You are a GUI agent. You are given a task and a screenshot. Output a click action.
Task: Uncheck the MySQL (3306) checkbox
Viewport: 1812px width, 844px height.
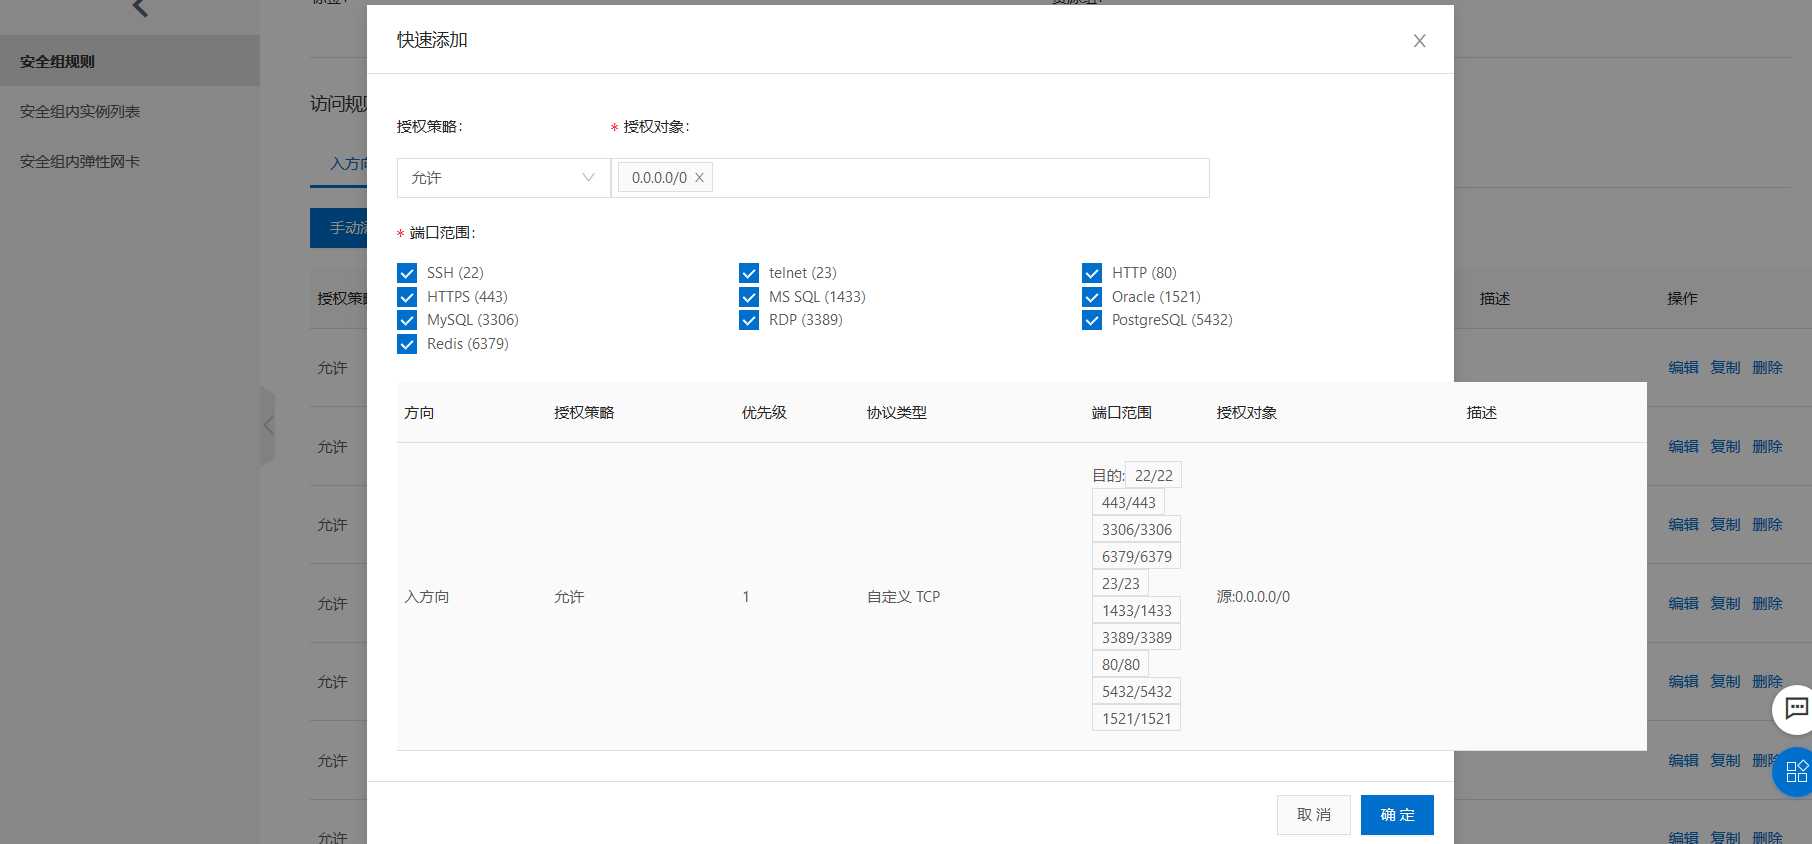click(407, 320)
